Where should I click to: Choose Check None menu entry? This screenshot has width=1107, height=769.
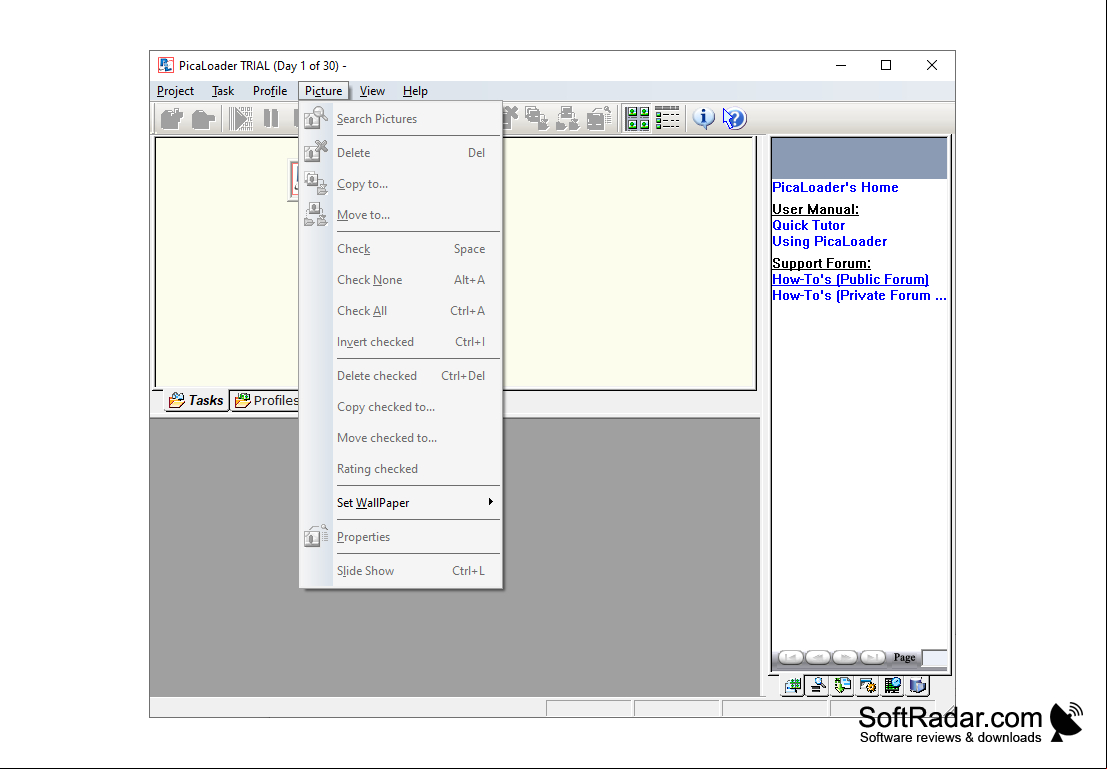[x=401, y=280]
